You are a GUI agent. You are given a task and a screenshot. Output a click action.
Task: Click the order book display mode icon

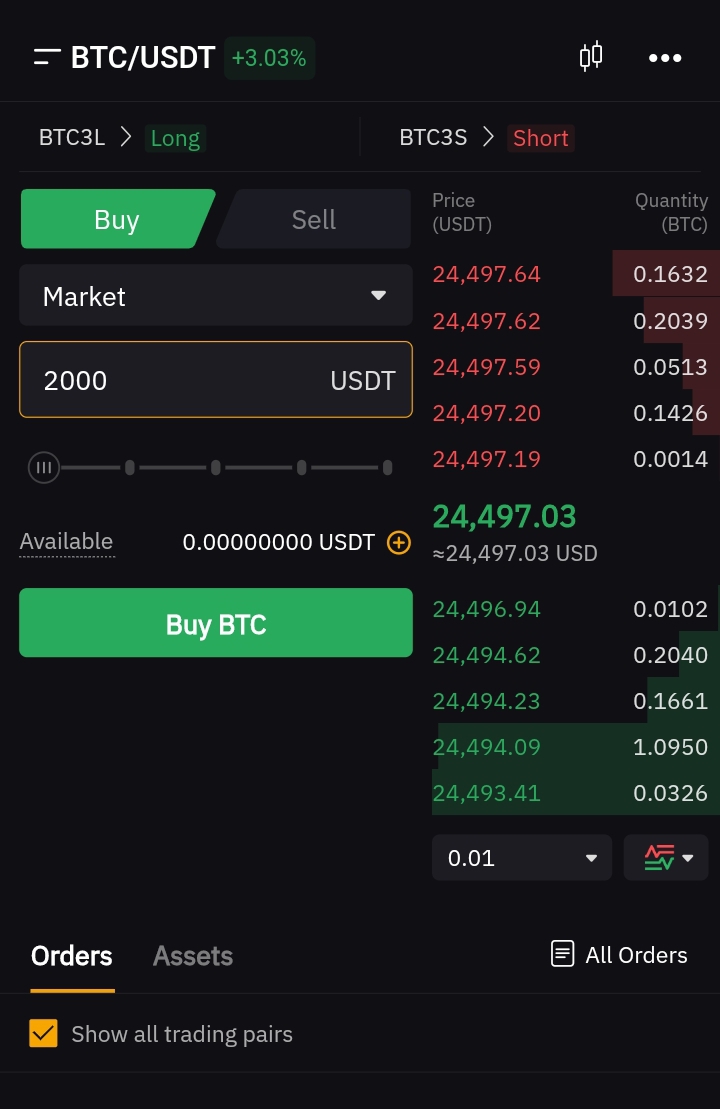658,858
